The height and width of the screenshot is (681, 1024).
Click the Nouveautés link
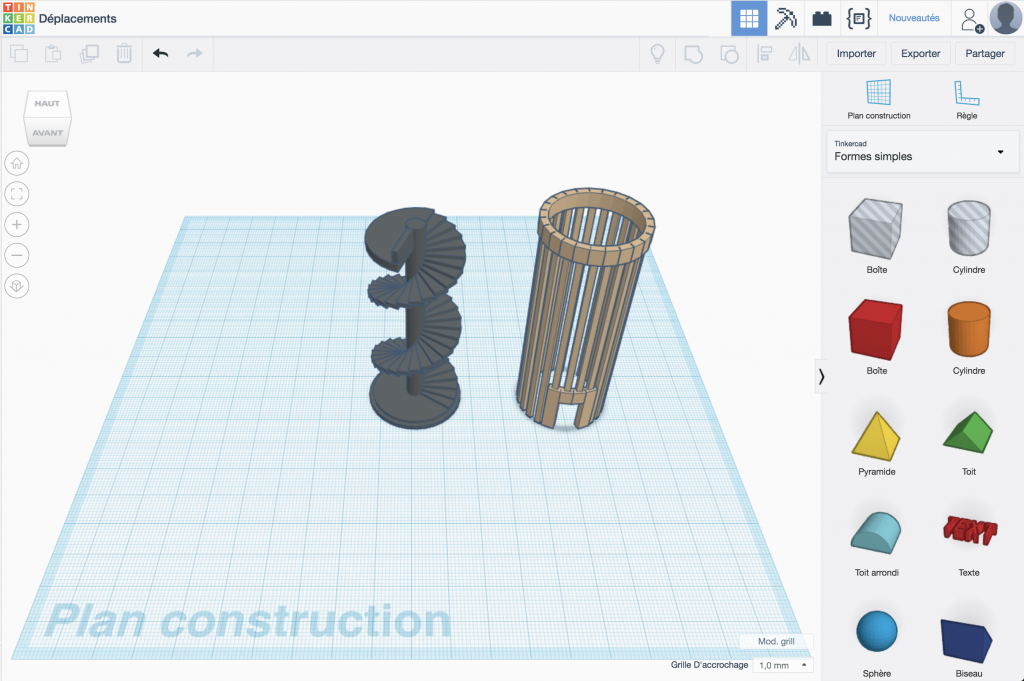pos(914,18)
